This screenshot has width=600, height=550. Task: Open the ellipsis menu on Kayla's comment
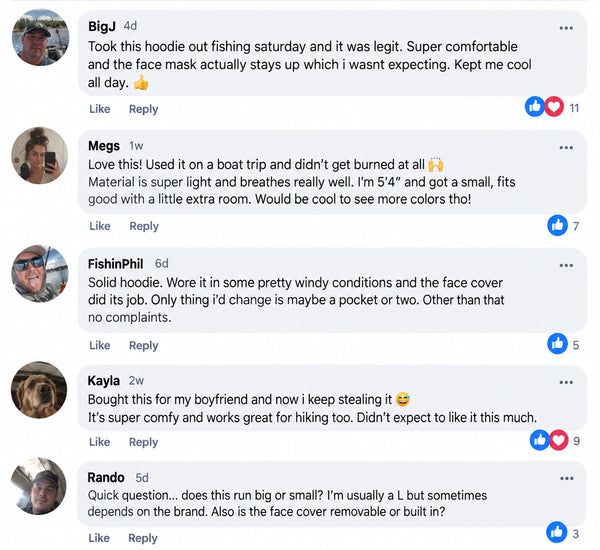pos(566,382)
